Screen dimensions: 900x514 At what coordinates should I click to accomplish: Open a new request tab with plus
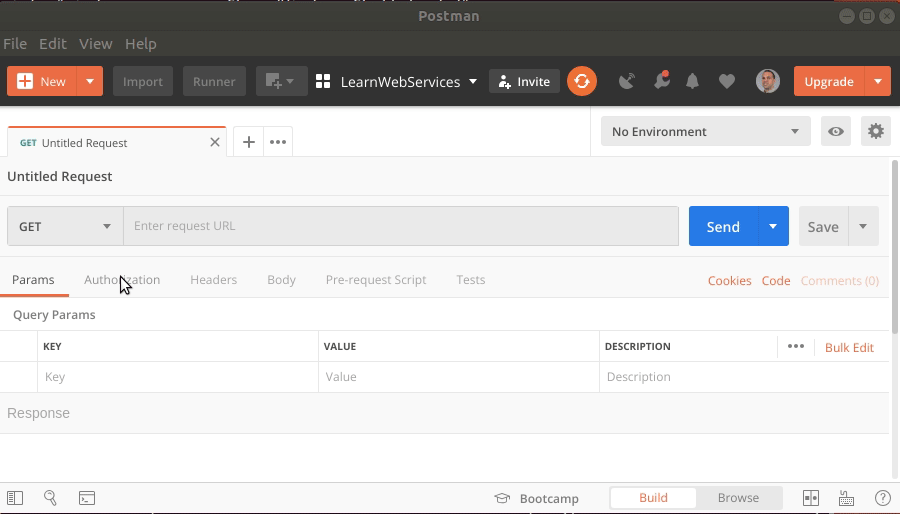[x=249, y=142]
